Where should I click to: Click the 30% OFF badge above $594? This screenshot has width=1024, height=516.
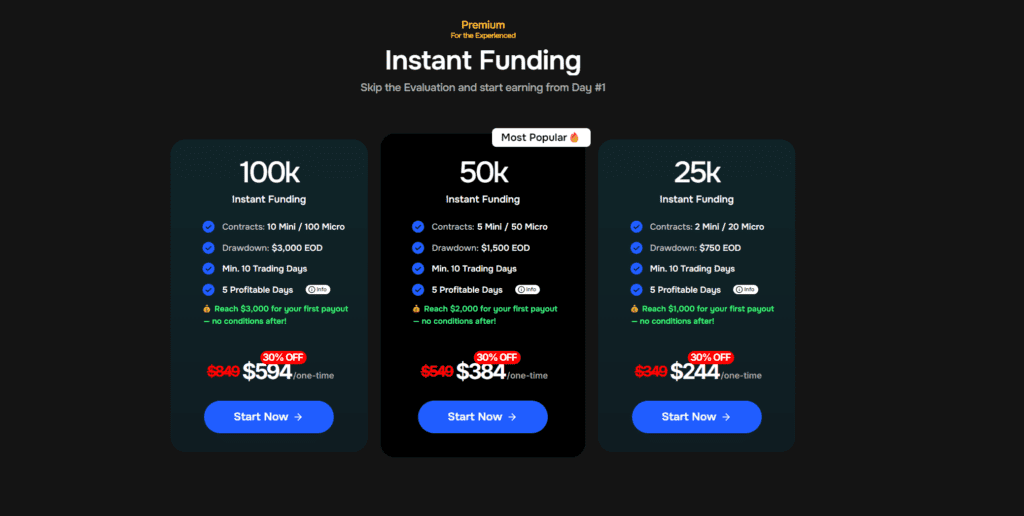coord(283,357)
